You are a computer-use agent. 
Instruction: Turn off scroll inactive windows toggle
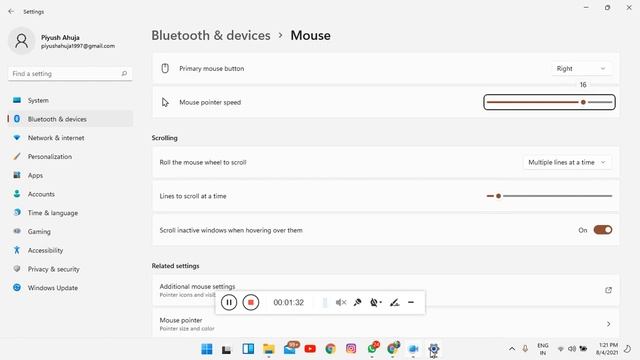pyautogui.click(x=603, y=230)
